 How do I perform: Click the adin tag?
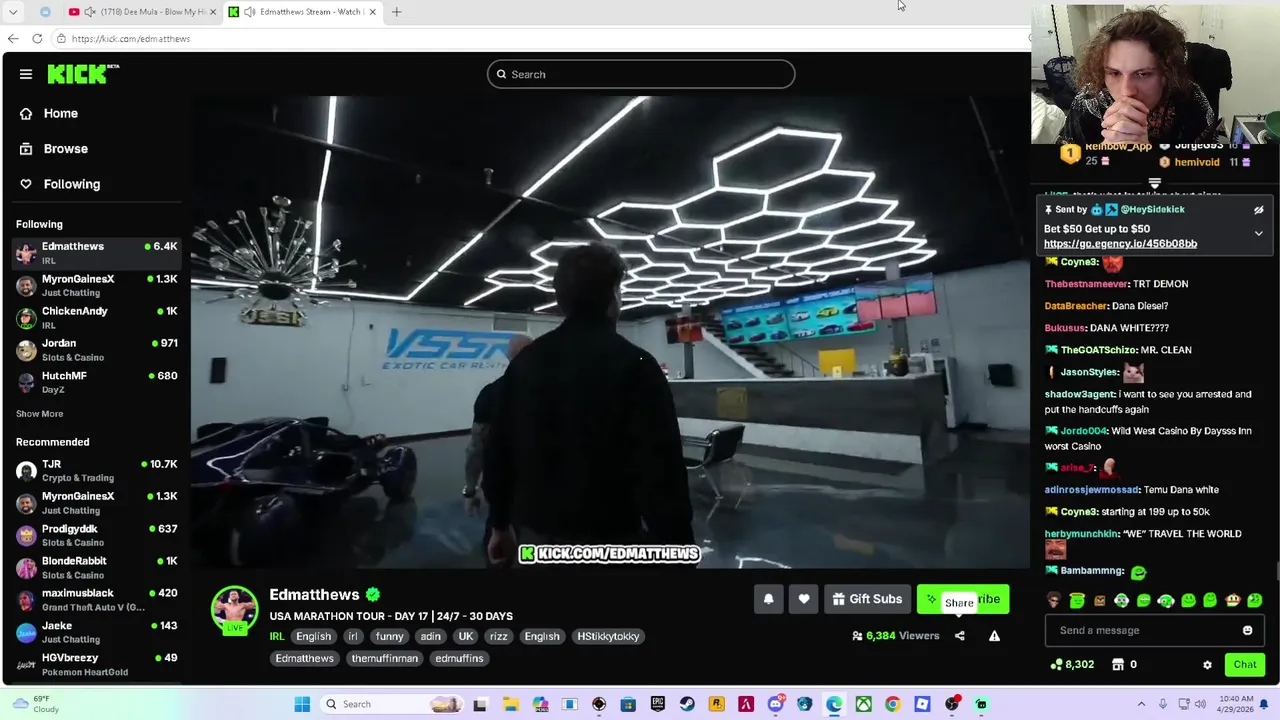click(x=430, y=636)
